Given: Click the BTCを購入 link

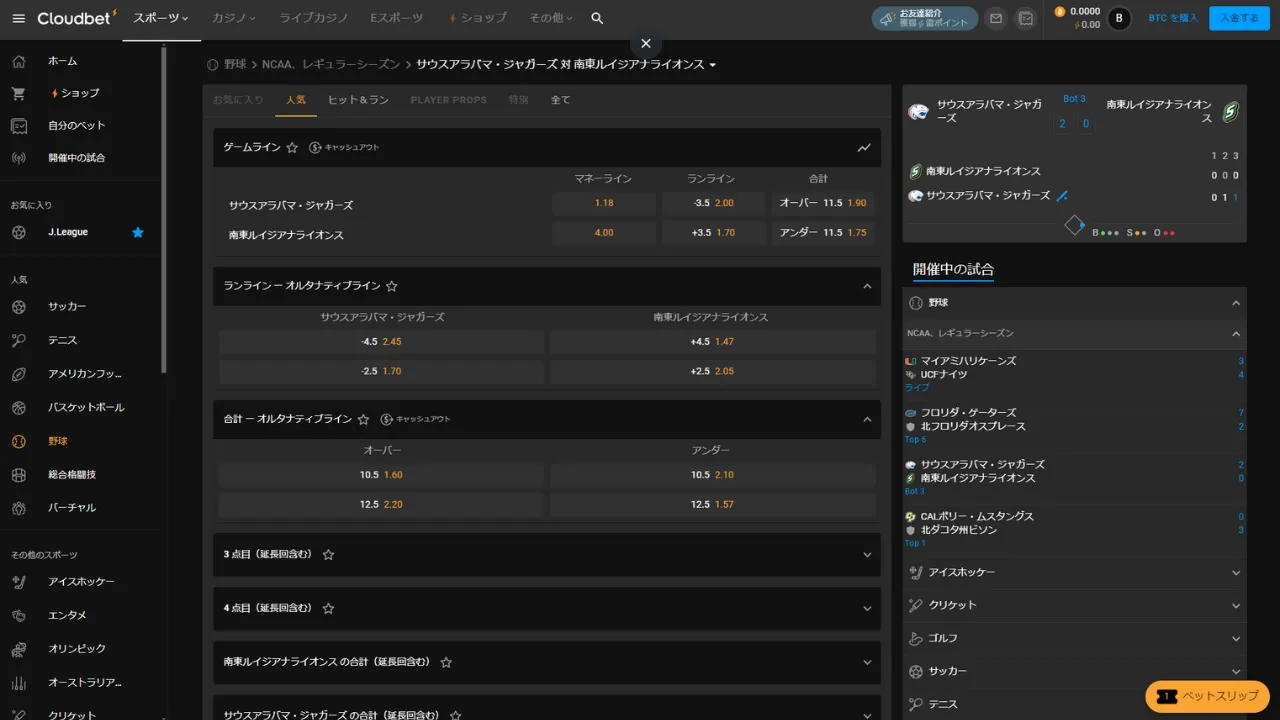Looking at the screenshot, I should tap(1172, 18).
